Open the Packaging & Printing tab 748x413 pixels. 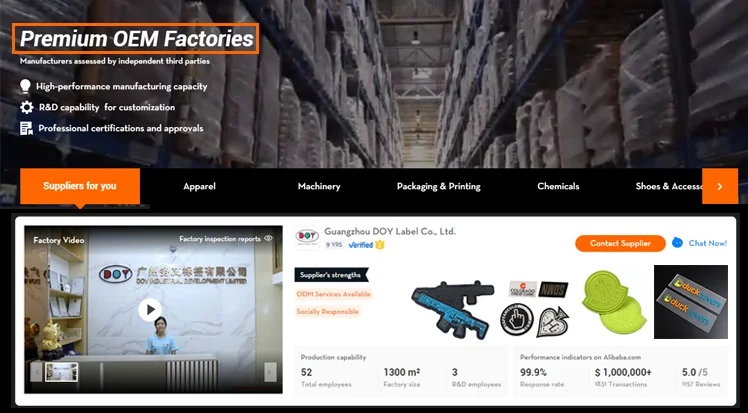pyautogui.click(x=438, y=186)
